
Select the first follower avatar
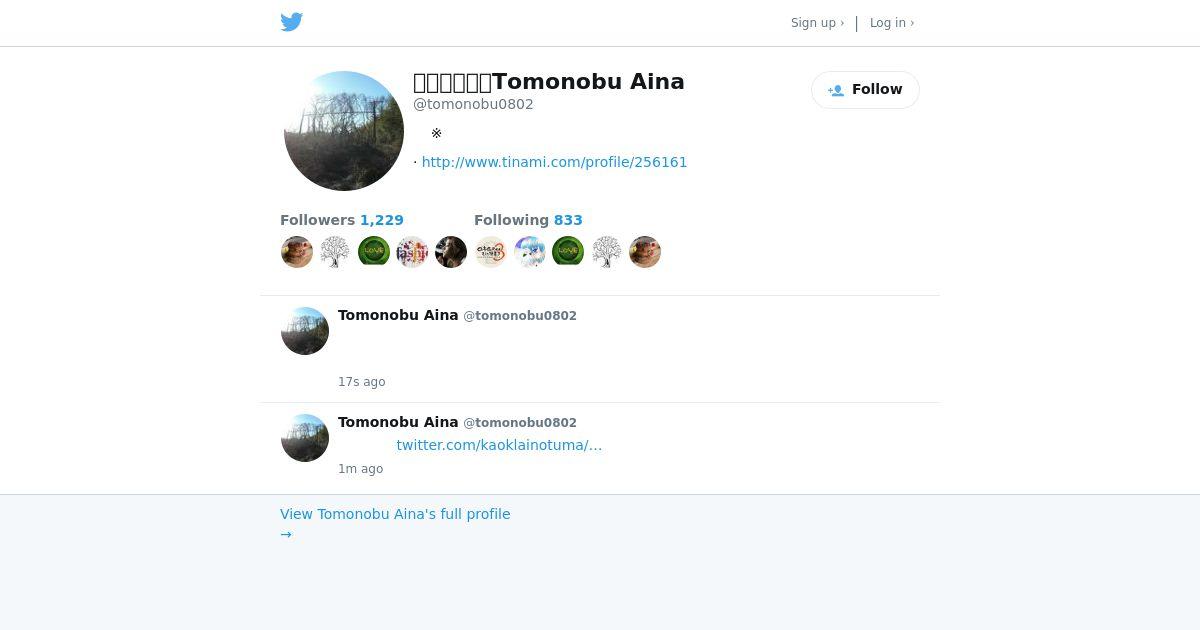tap(297, 252)
